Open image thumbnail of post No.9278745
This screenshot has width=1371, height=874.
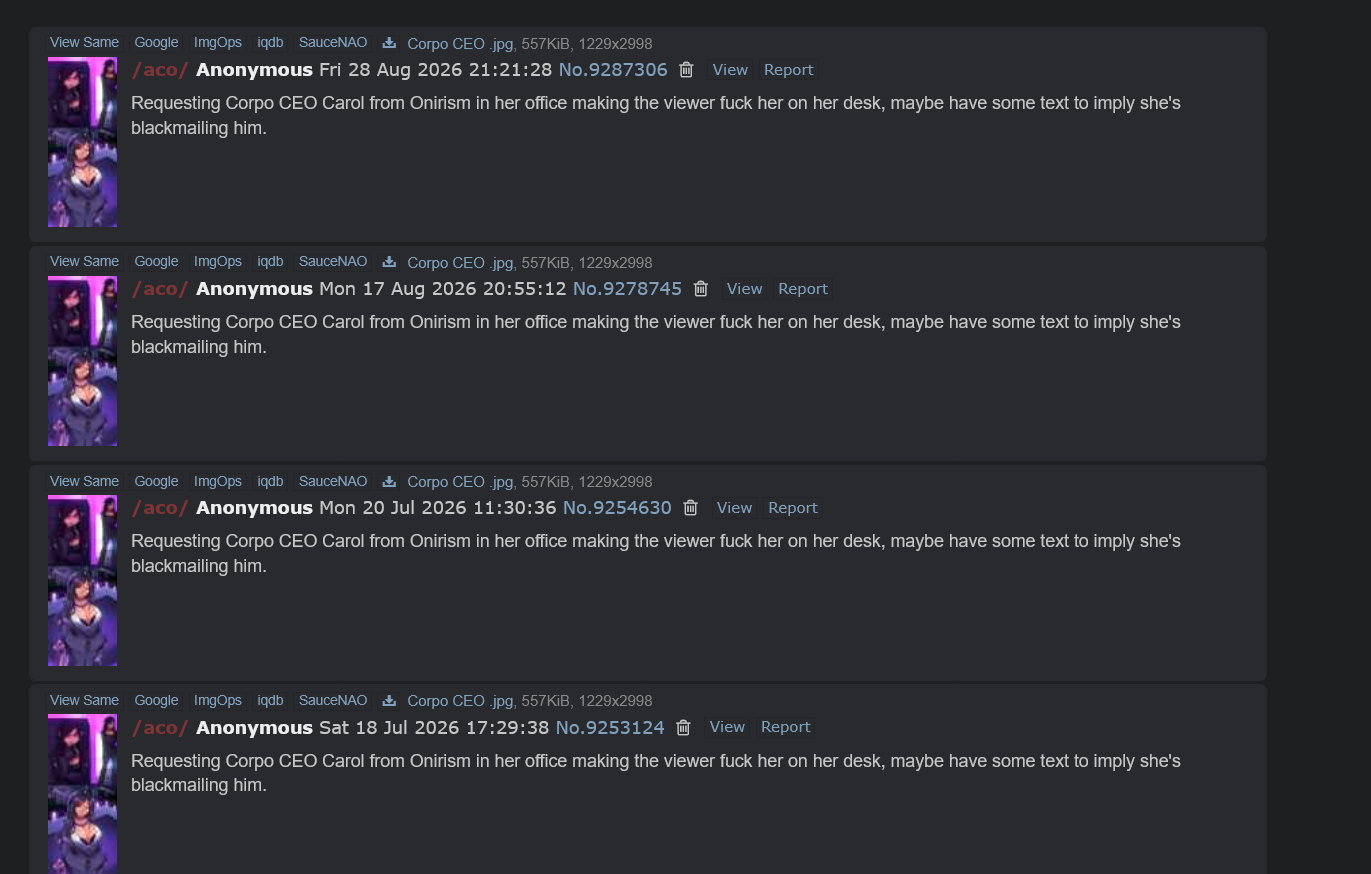point(82,361)
